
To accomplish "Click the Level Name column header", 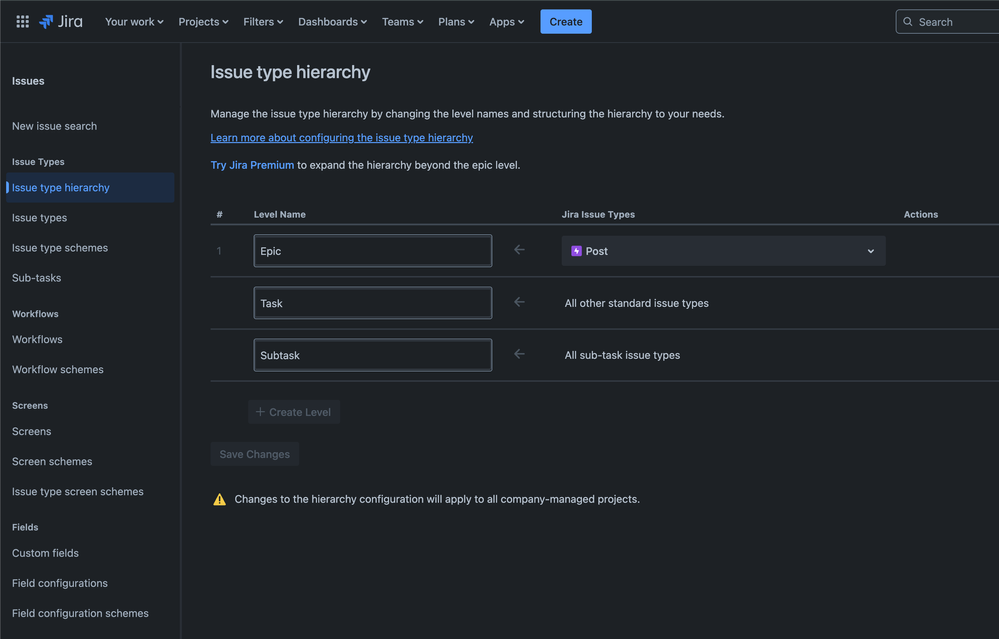I will (x=280, y=215).
